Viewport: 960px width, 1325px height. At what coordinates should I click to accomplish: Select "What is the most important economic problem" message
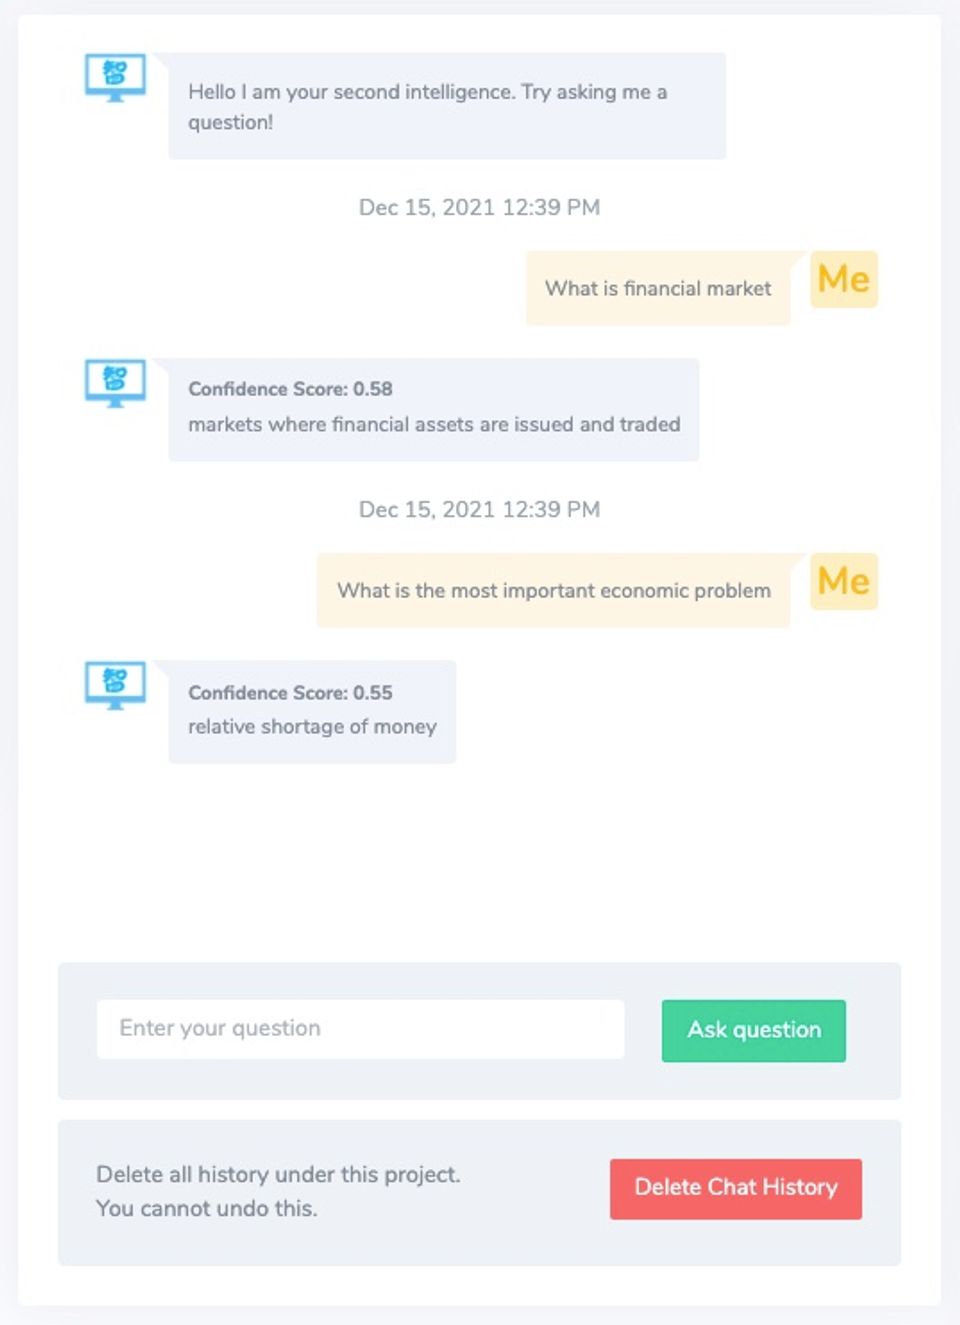[x=553, y=591]
